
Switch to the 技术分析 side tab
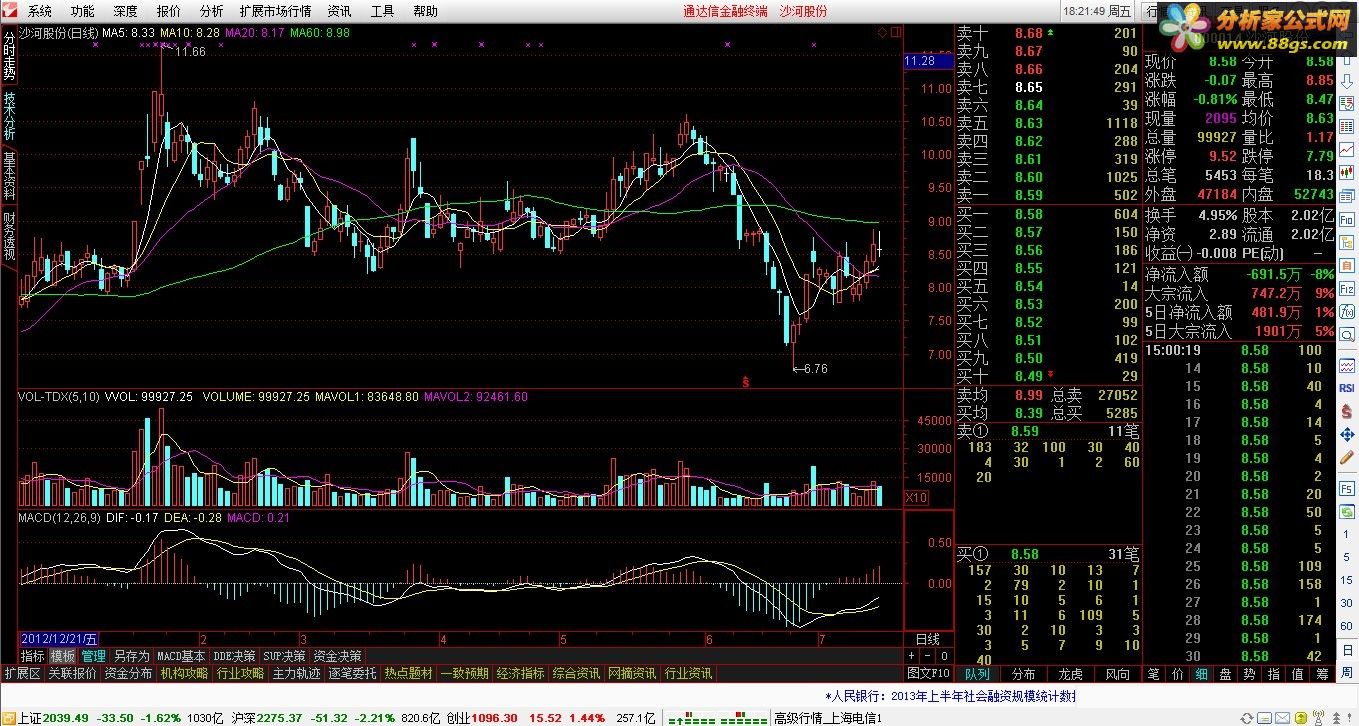[9, 116]
